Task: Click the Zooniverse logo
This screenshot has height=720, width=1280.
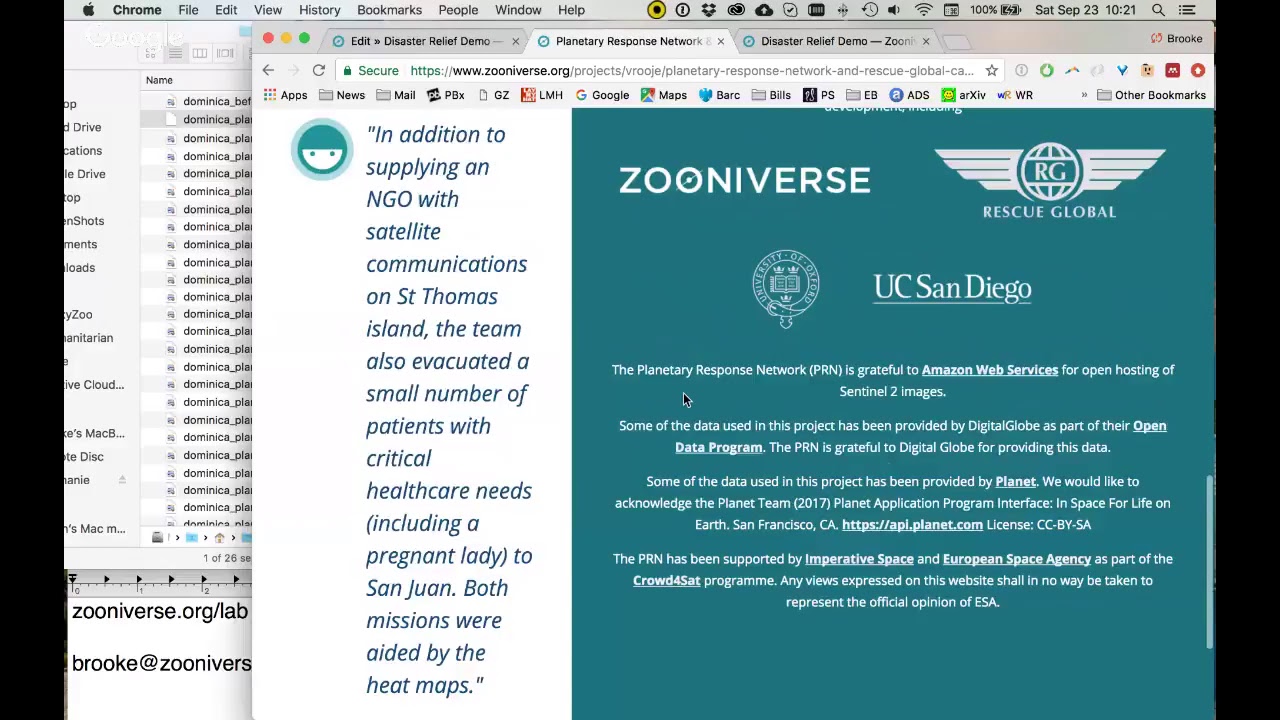Action: 744,180
